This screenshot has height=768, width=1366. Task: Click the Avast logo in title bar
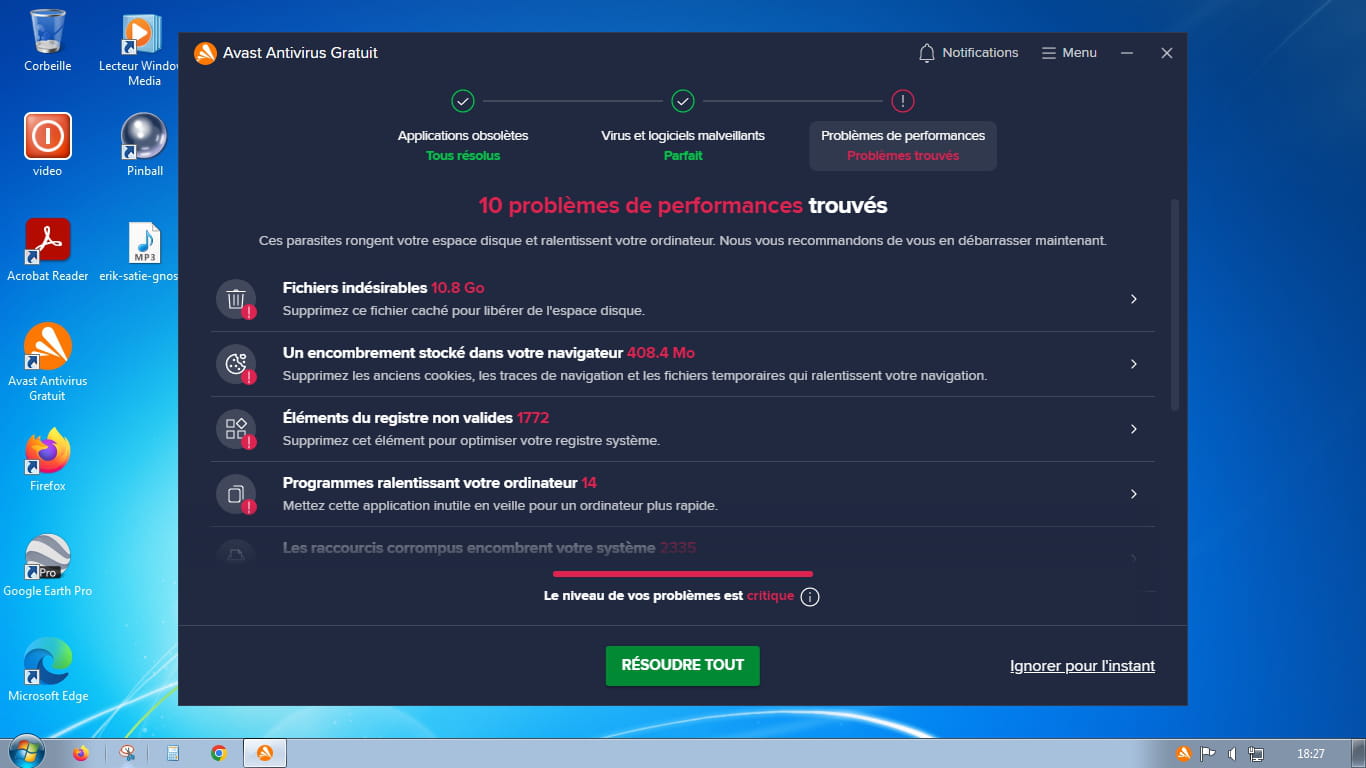205,53
